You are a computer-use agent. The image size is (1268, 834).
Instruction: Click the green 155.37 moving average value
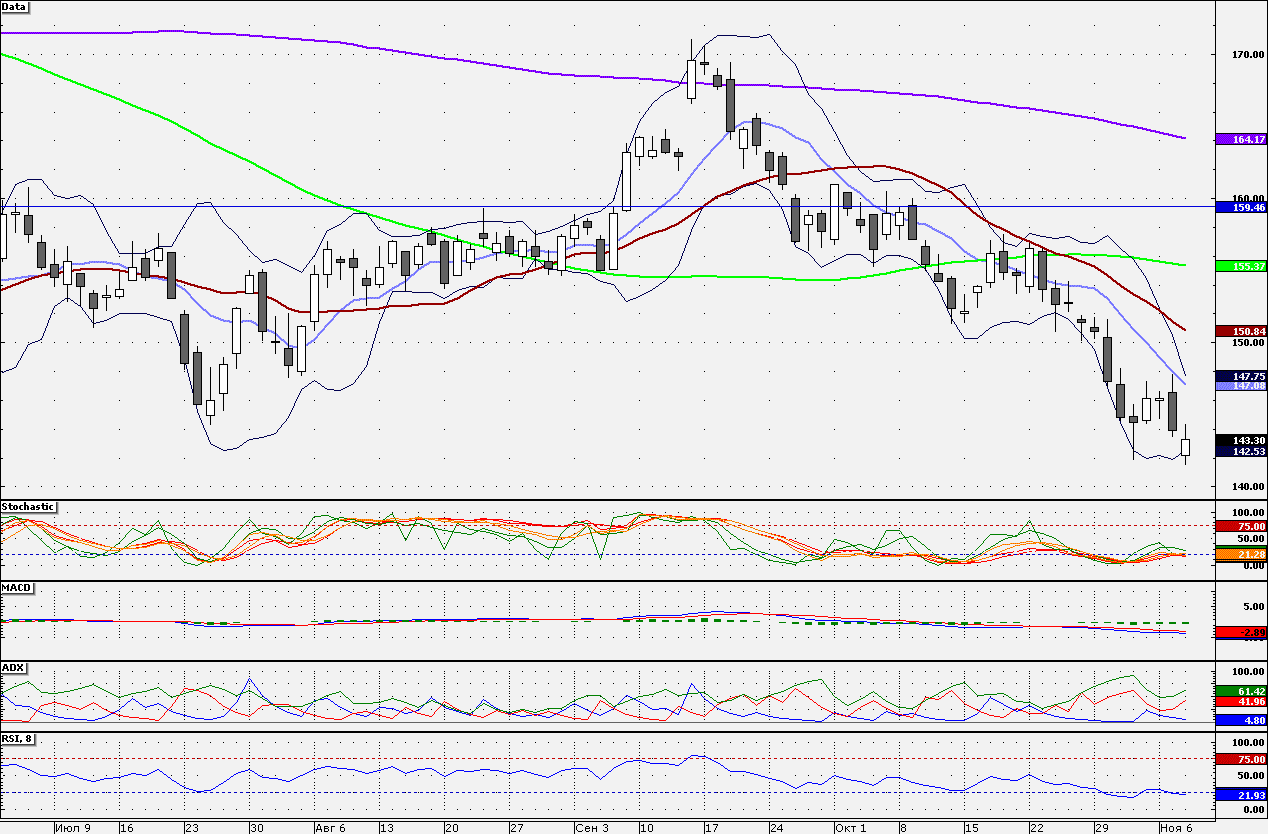(1241, 266)
